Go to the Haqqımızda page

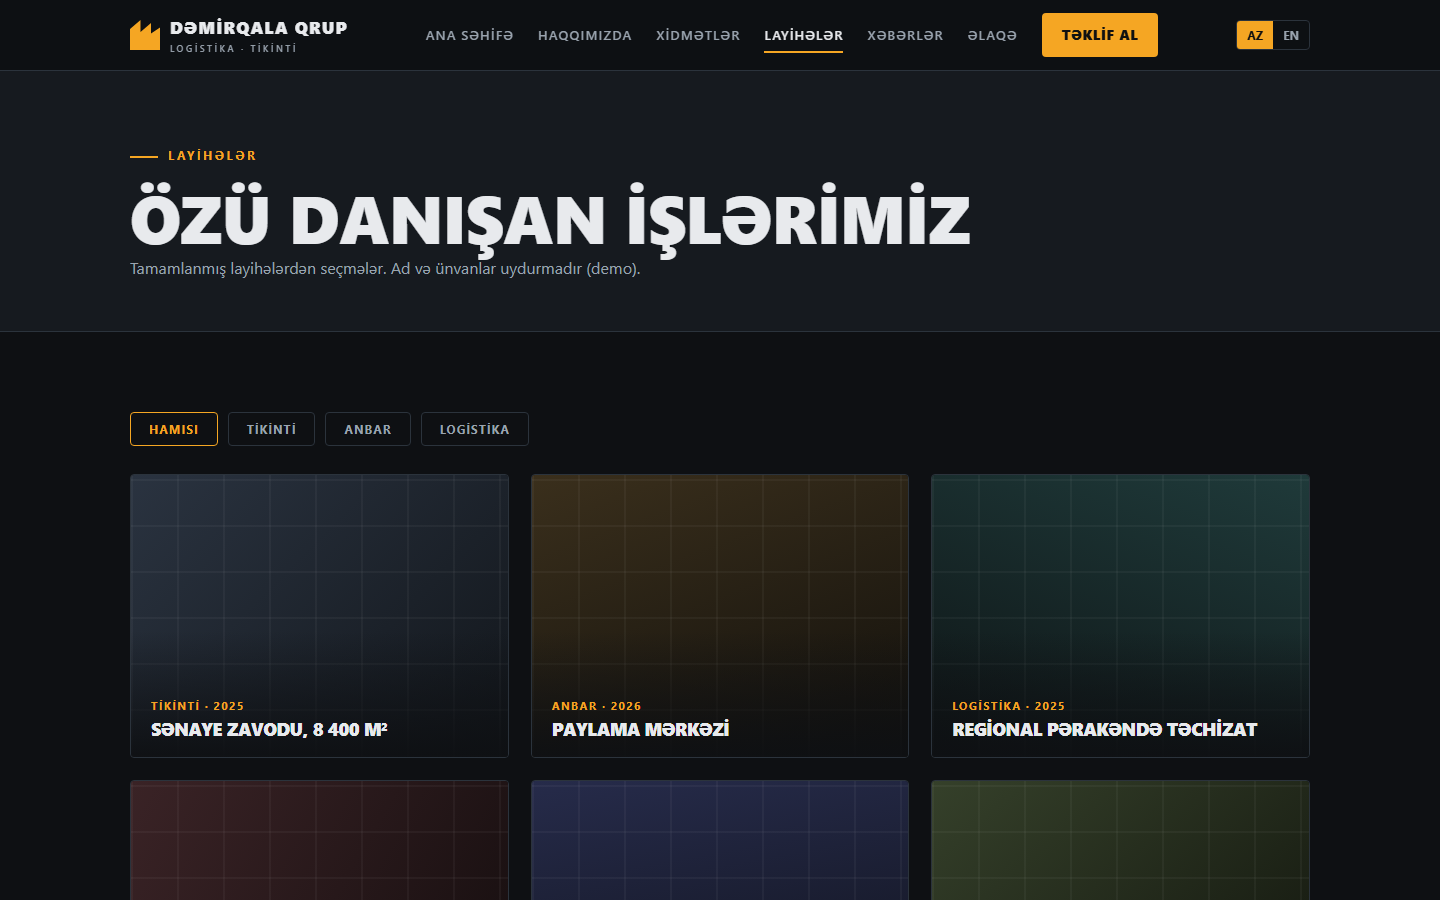pyautogui.click(x=585, y=35)
